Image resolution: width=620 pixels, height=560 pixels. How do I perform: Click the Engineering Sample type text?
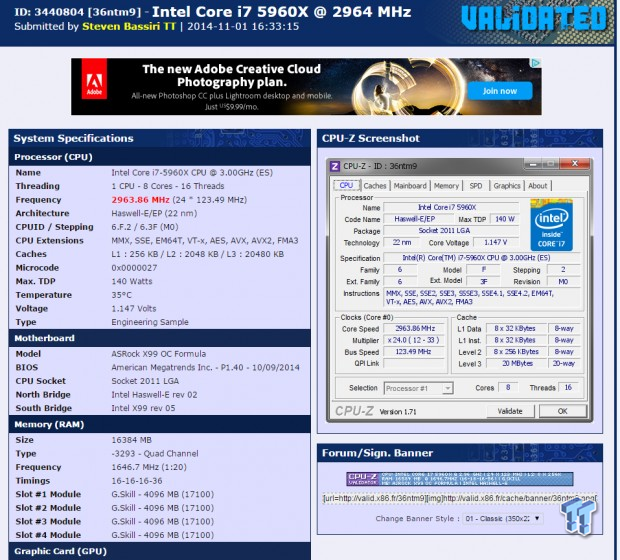pos(150,322)
